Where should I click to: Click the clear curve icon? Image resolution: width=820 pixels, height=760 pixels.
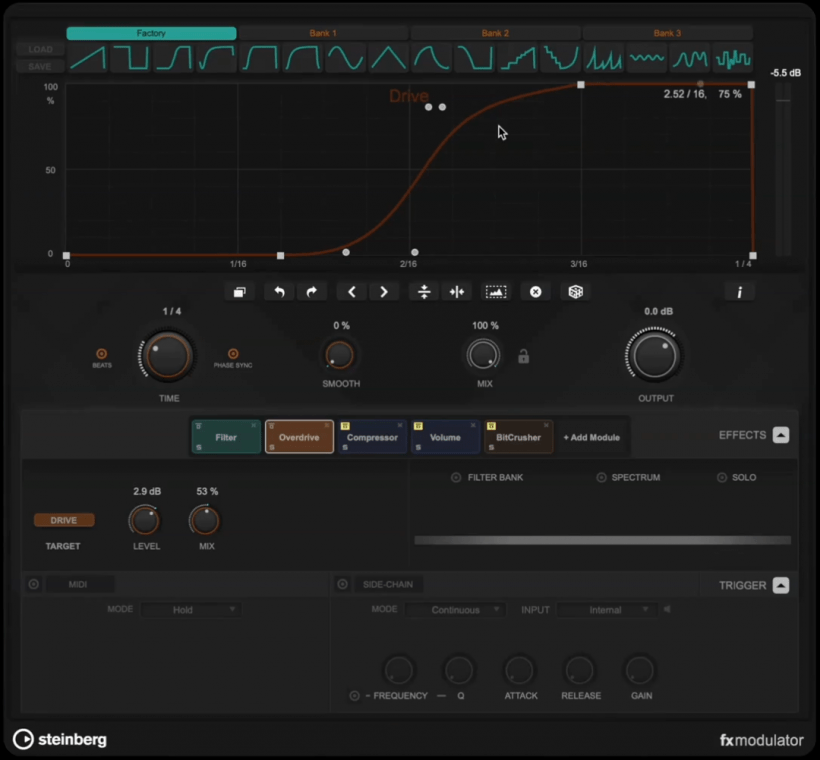click(x=535, y=291)
